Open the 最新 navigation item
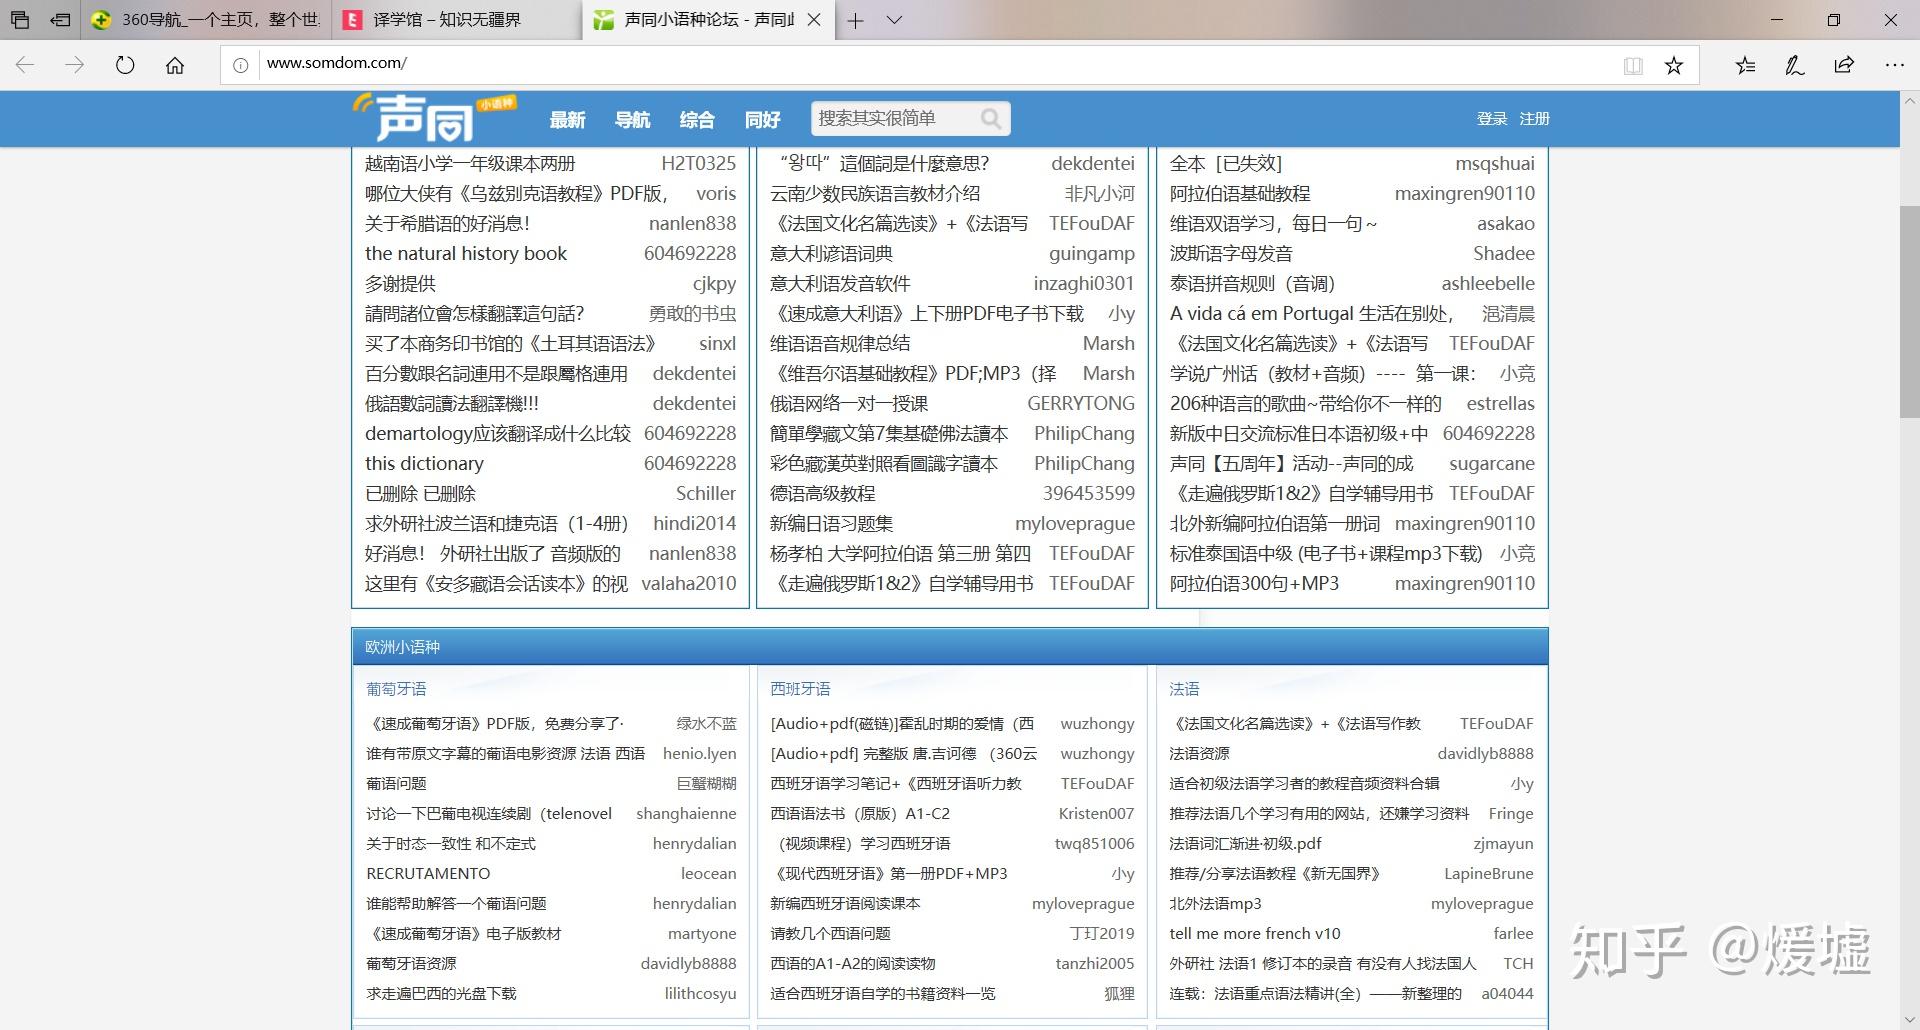1920x1030 pixels. tap(567, 120)
